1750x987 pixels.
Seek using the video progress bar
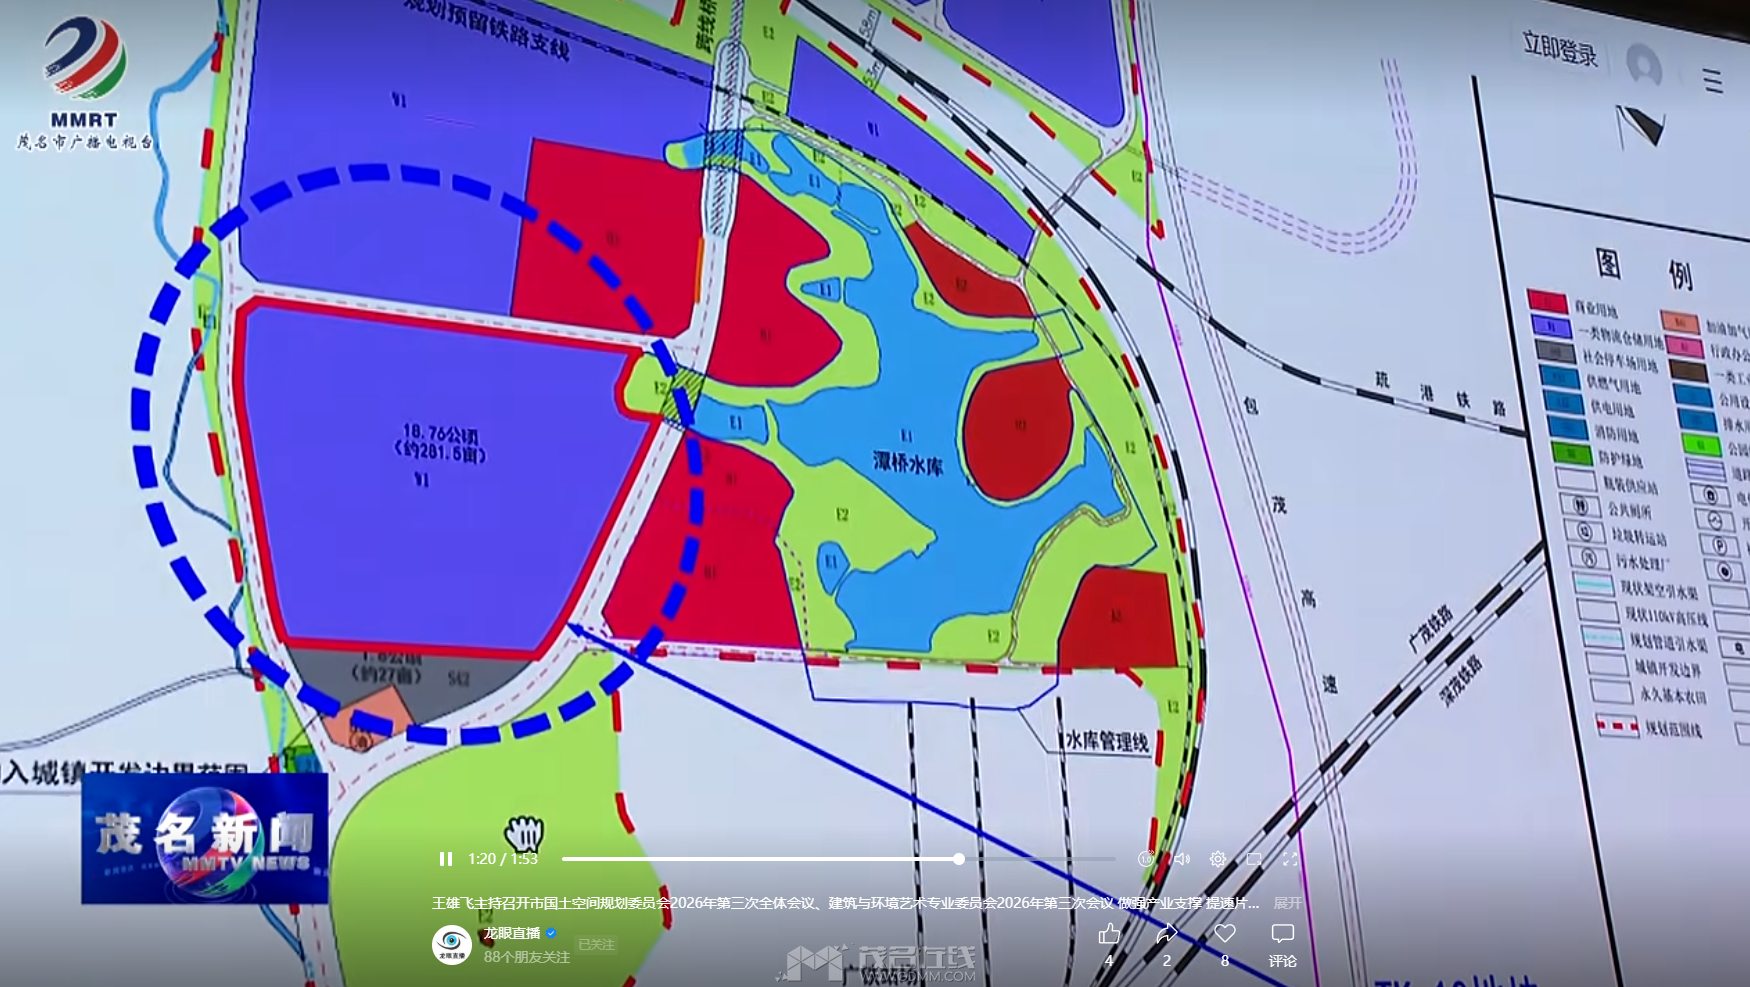tap(838, 859)
